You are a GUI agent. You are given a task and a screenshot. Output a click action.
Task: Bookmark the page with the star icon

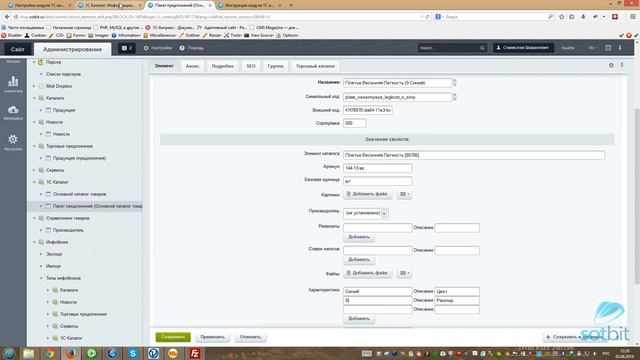coord(562,17)
